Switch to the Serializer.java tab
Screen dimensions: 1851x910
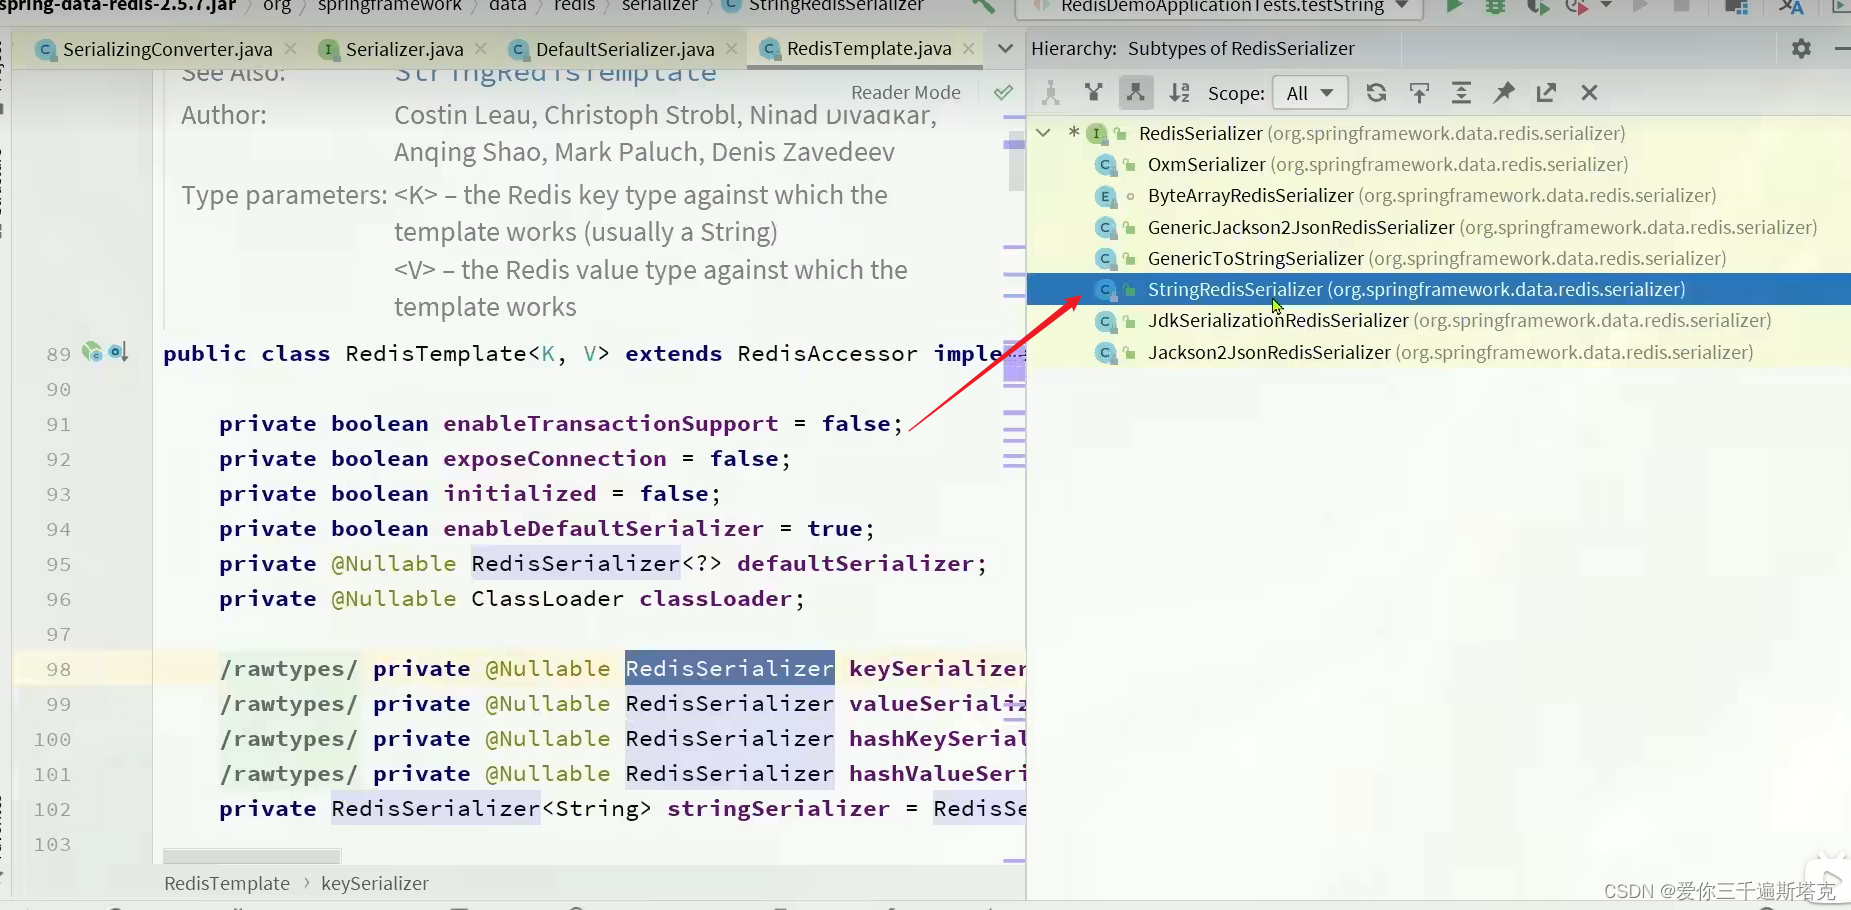pyautogui.click(x=402, y=48)
